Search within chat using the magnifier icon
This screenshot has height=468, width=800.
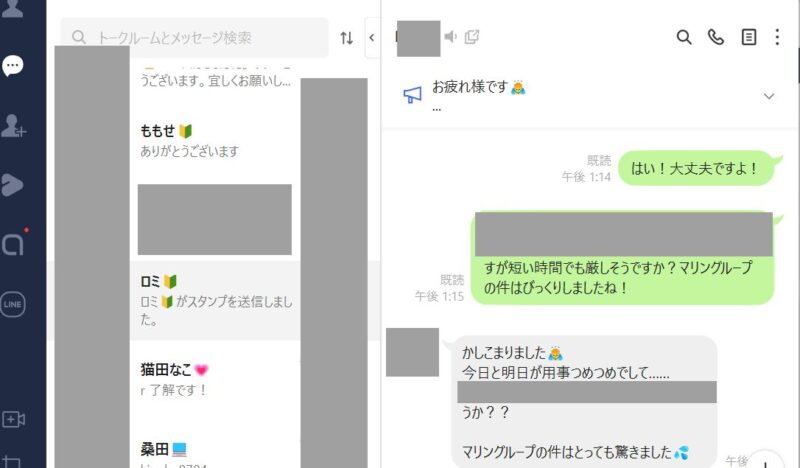[684, 37]
